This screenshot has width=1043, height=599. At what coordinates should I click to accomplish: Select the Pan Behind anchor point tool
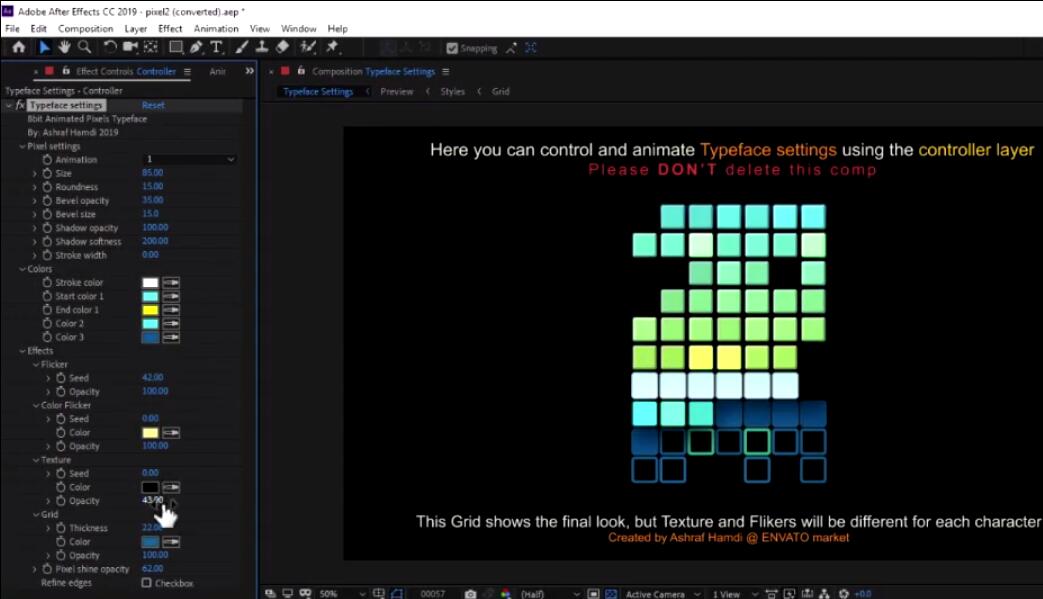pyautogui.click(x=151, y=47)
